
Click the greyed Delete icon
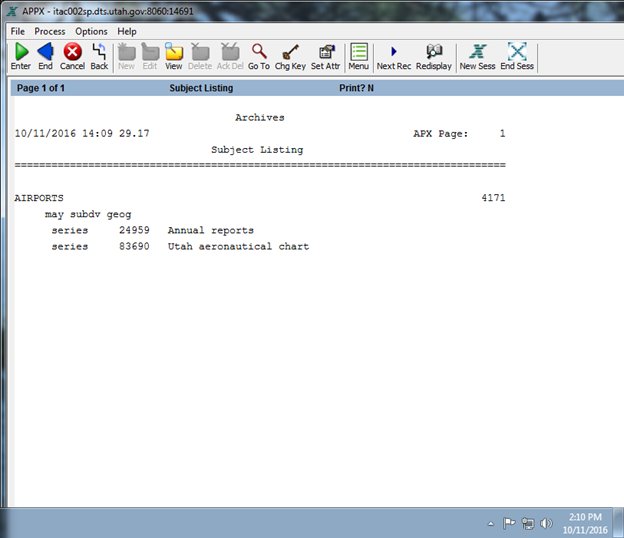200,52
